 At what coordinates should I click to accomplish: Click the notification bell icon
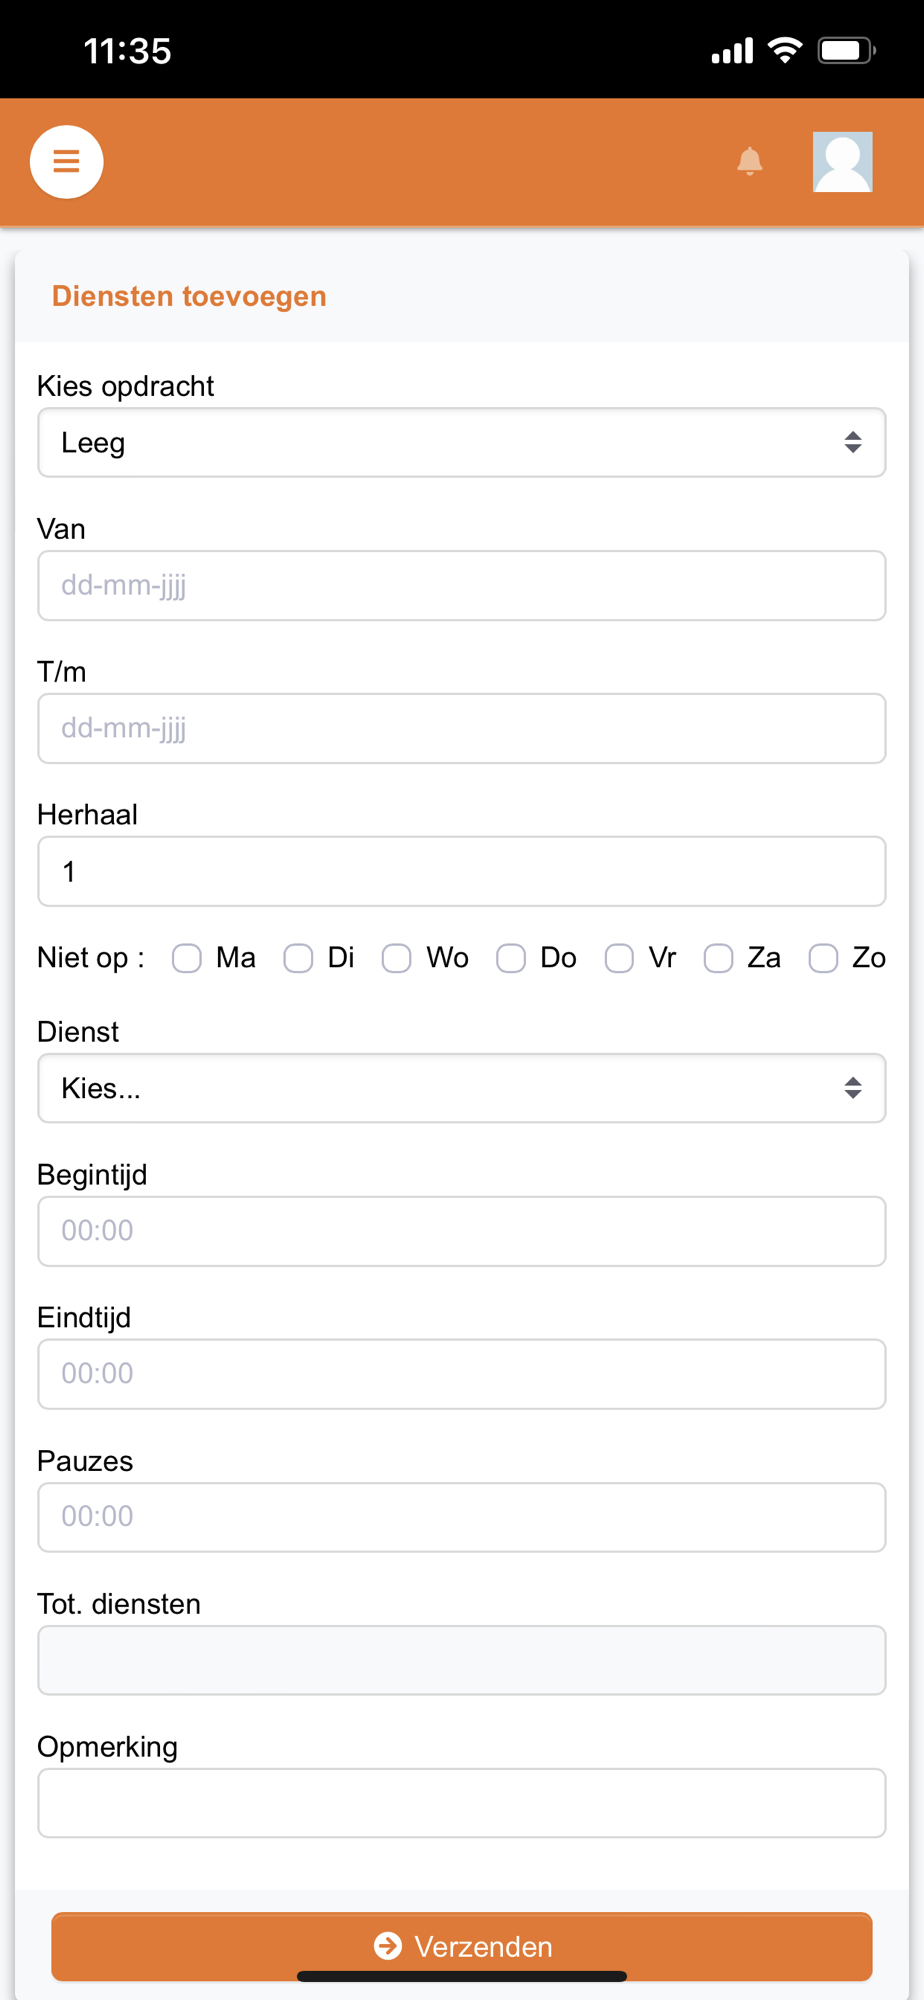(x=749, y=161)
